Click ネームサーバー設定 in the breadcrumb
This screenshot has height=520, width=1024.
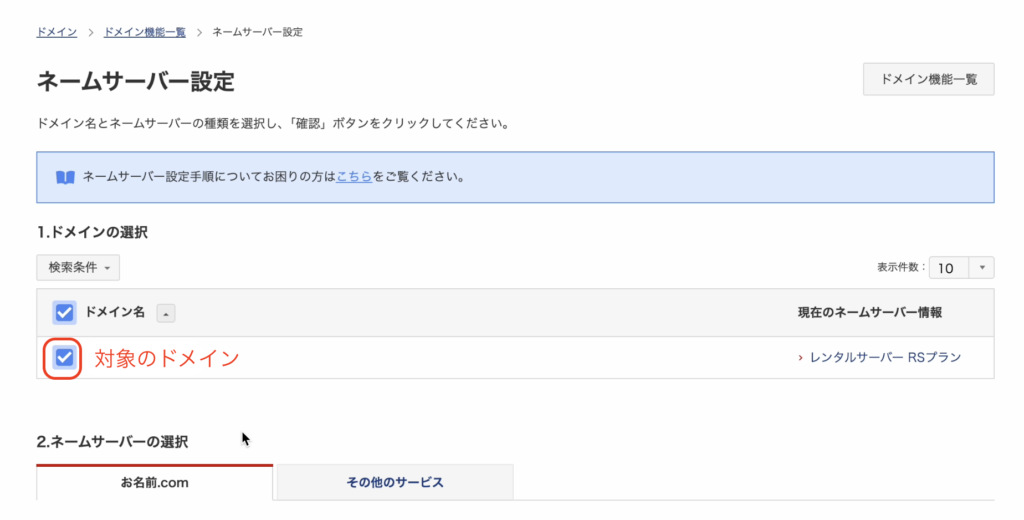point(258,32)
